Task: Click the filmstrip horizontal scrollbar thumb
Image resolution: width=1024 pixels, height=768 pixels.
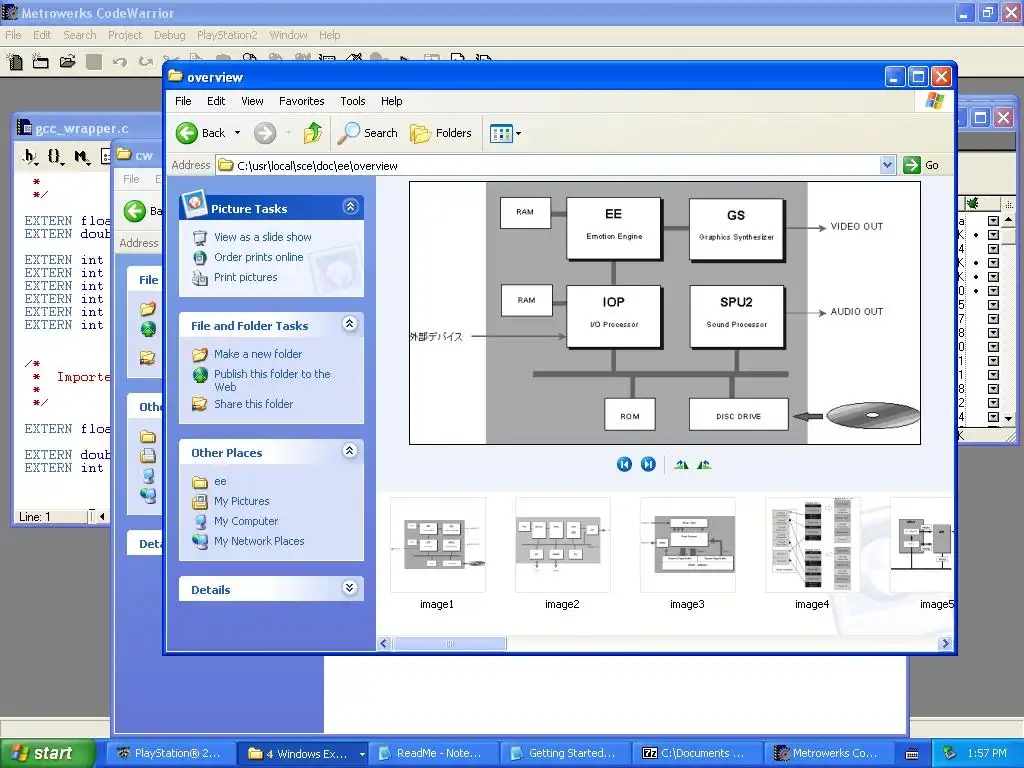Action: [449, 644]
